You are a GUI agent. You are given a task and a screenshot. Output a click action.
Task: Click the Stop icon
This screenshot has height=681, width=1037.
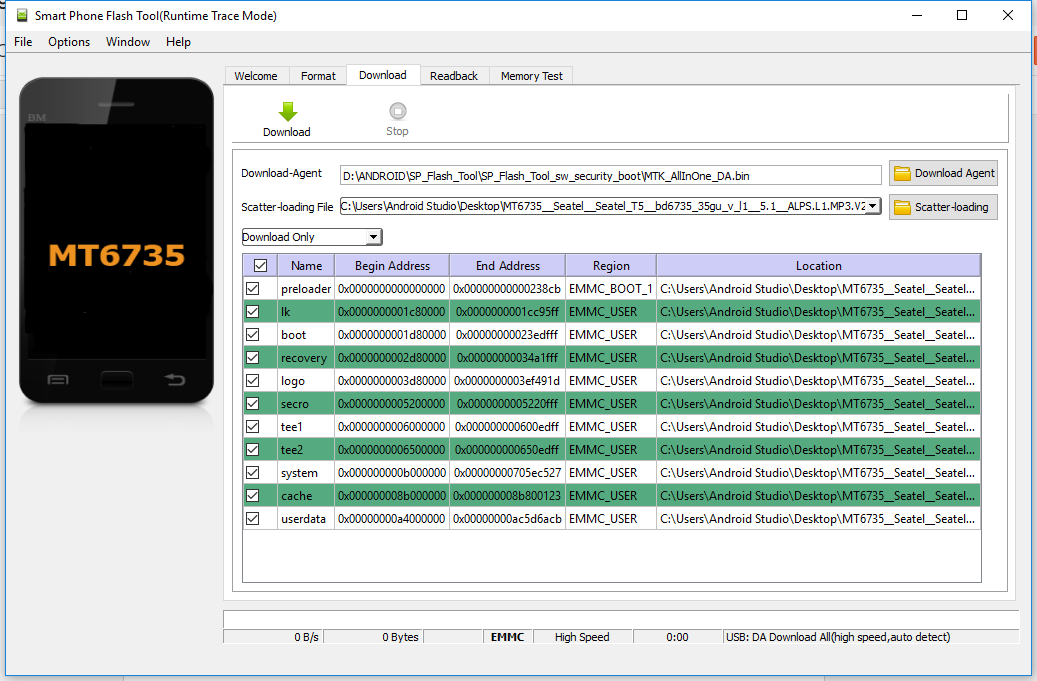[x=396, y=112]
